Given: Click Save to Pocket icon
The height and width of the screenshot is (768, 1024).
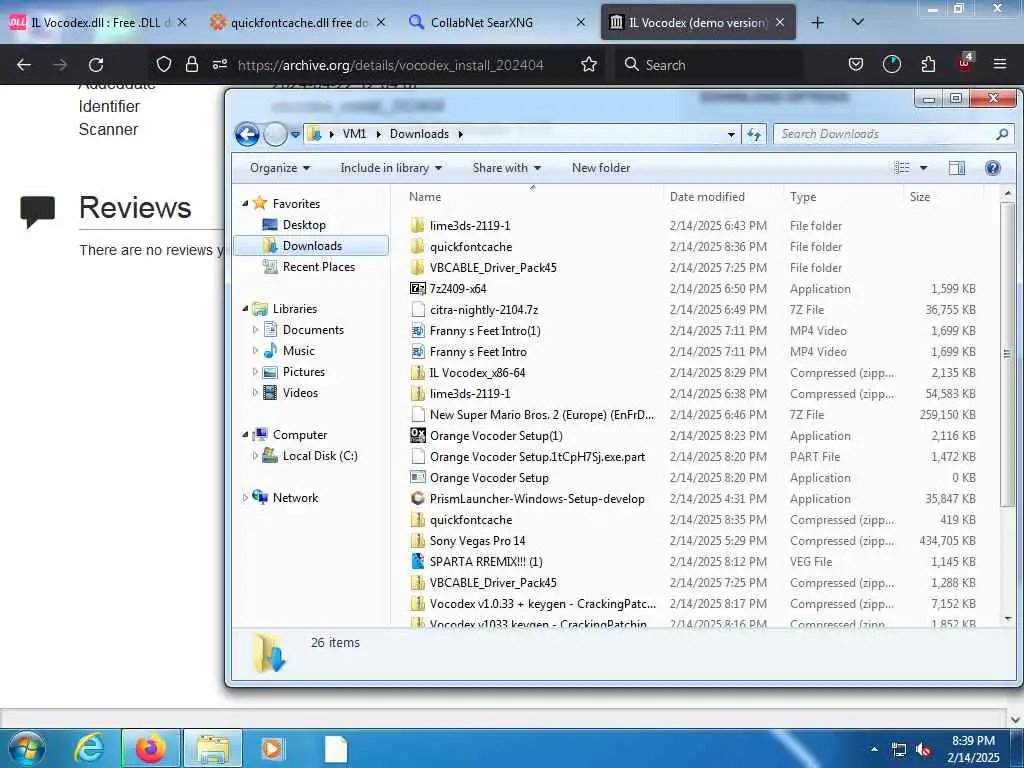Looking at the screenshot, I should tap(856, 65).
